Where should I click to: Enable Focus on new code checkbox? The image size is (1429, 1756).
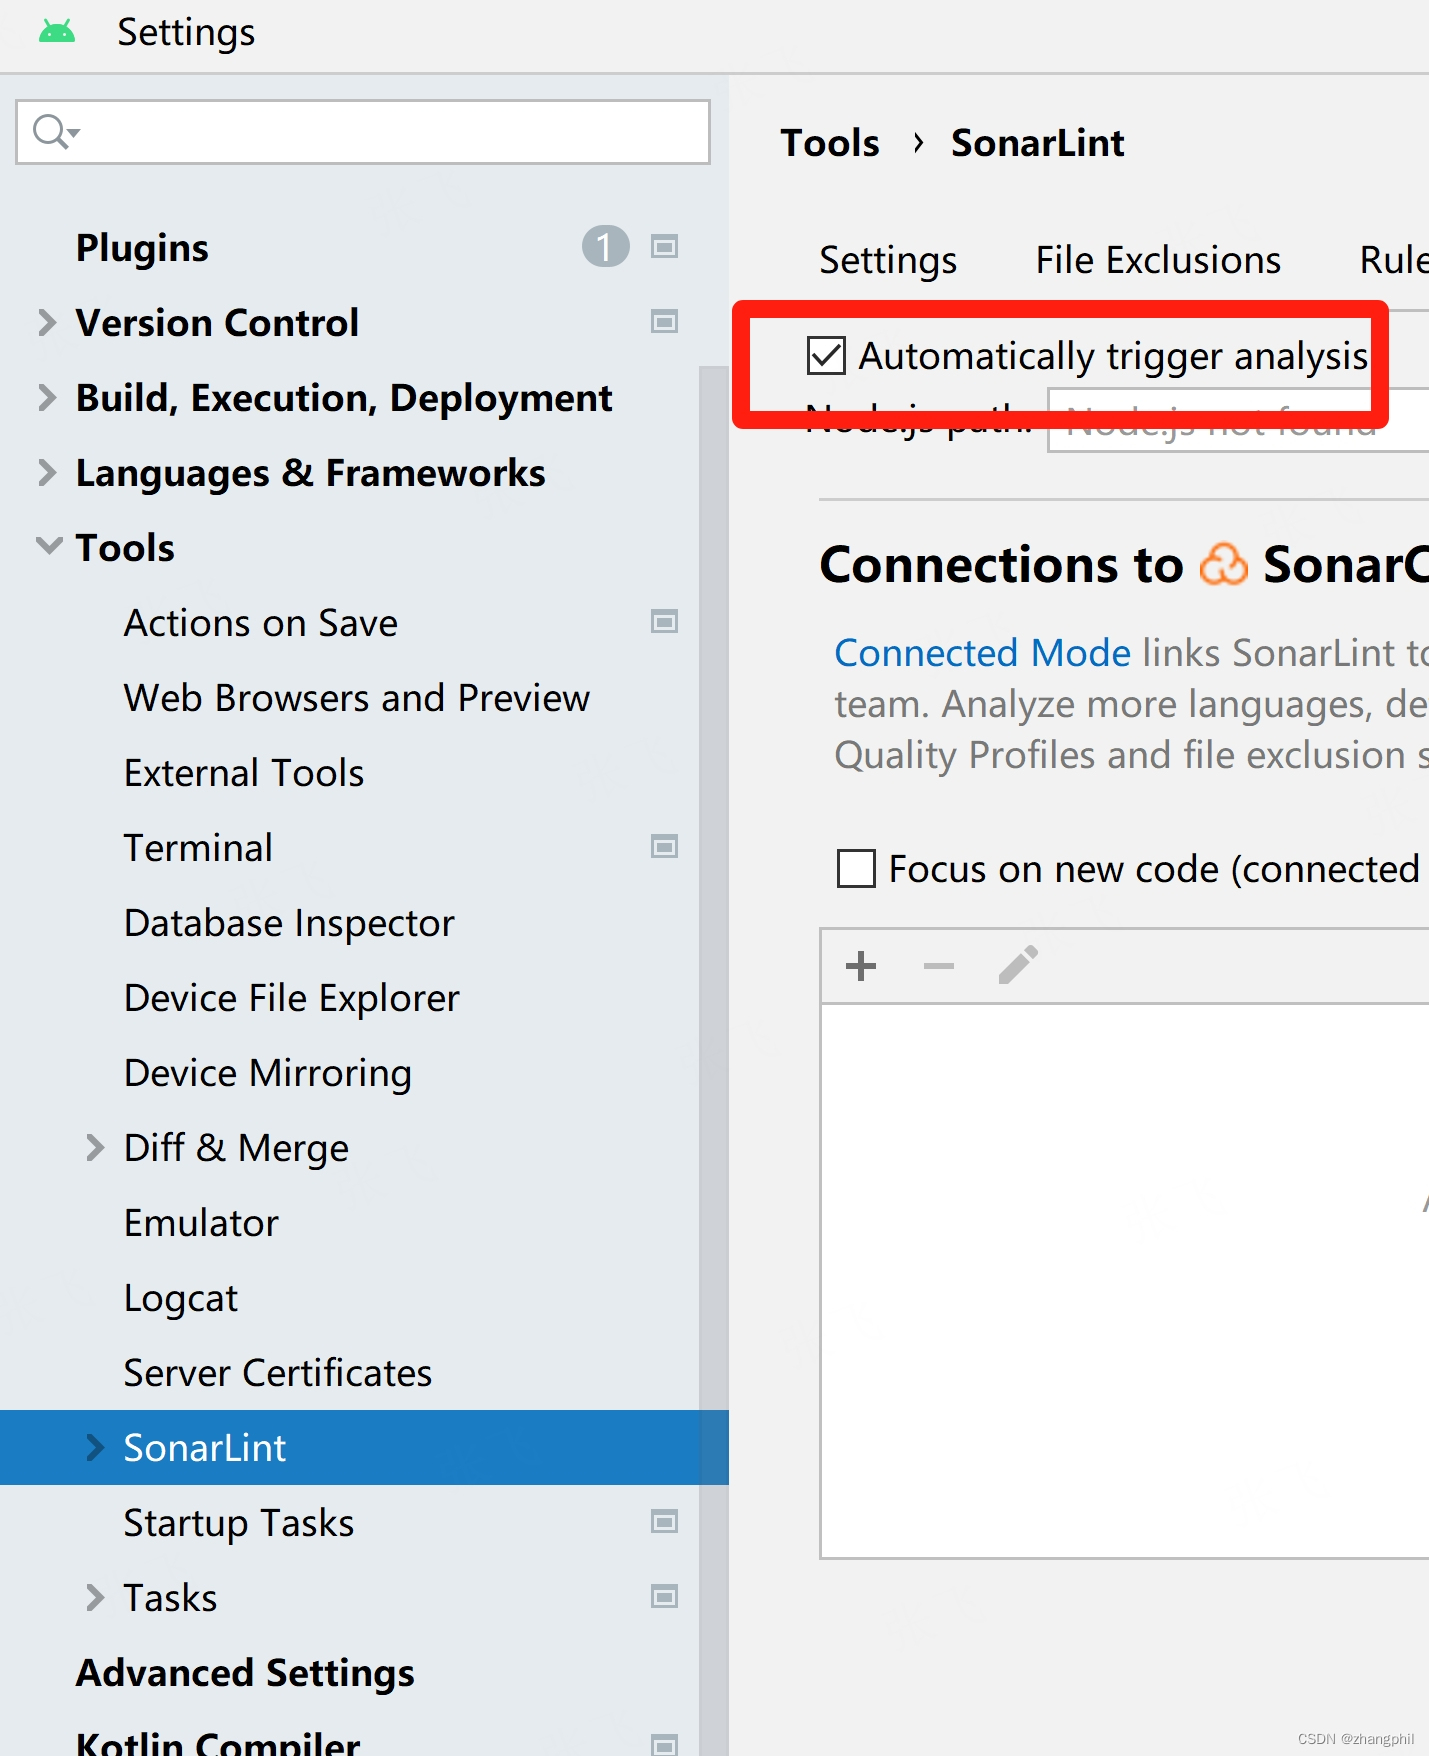(856, 869)
